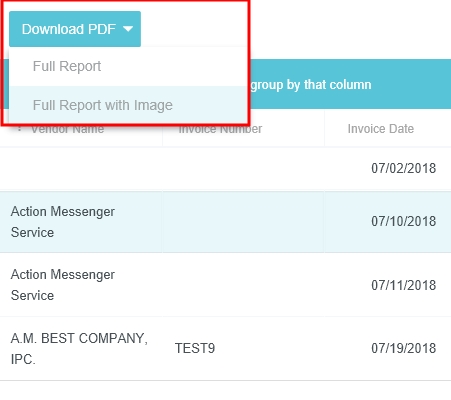The height and width of the screenshot is (400, 451).
Task: Click empty invoice number cell beside 07/11/2018
Action: pyautogui.click(x=243, y=285)
